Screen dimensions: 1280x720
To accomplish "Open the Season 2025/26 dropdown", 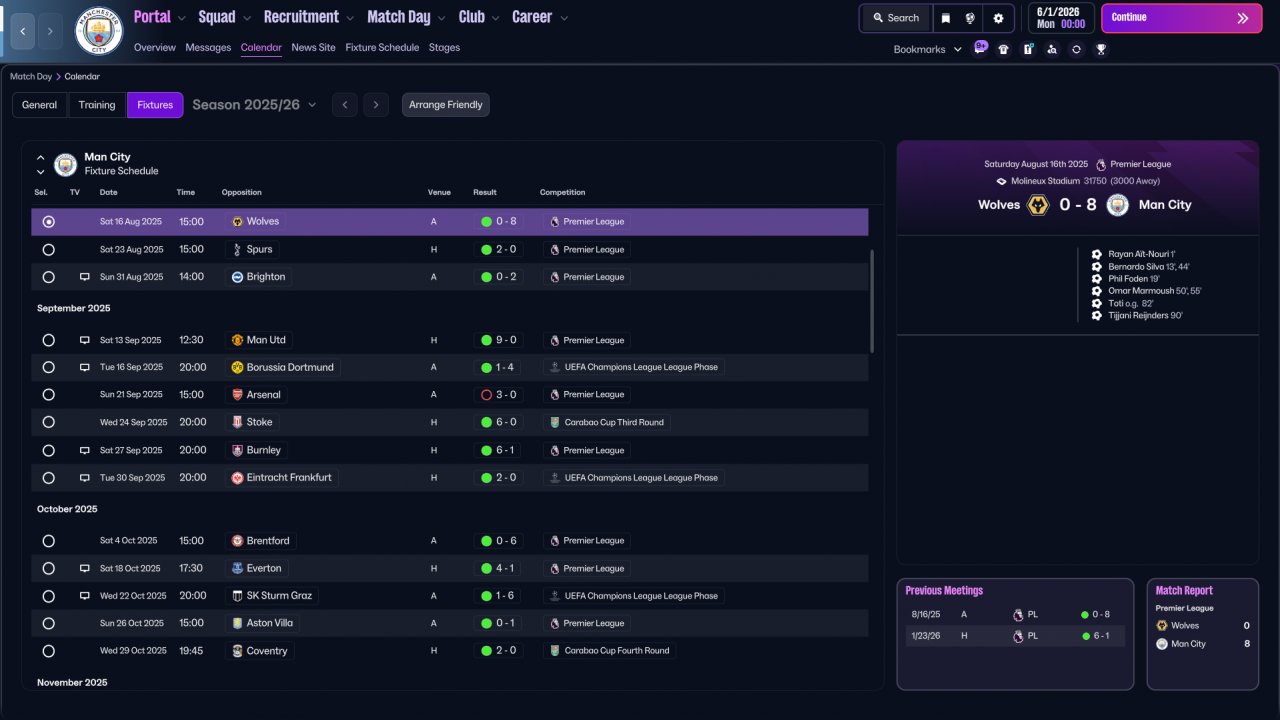I will [x=254, y=105].
